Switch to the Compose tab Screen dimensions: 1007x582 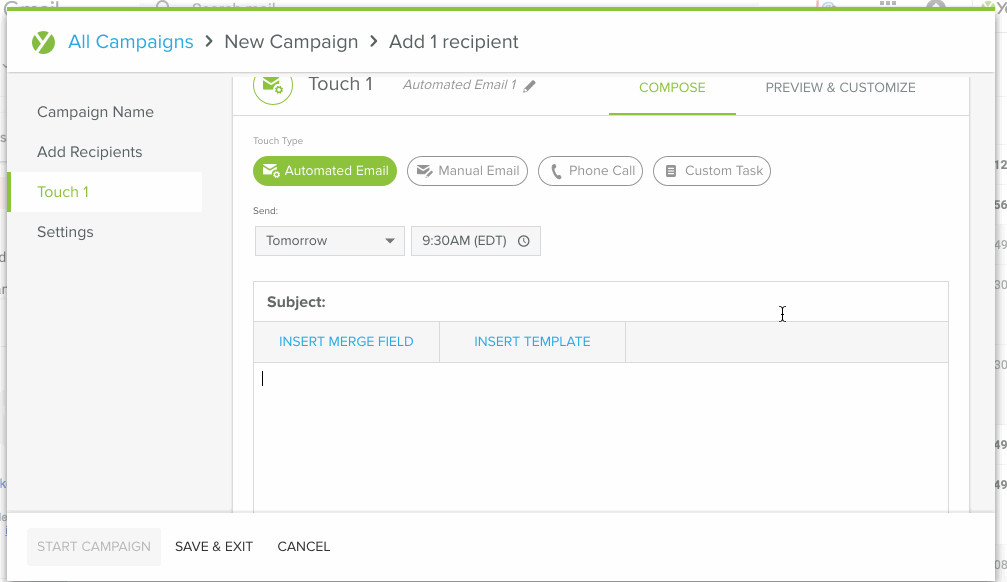click(672, 88)
